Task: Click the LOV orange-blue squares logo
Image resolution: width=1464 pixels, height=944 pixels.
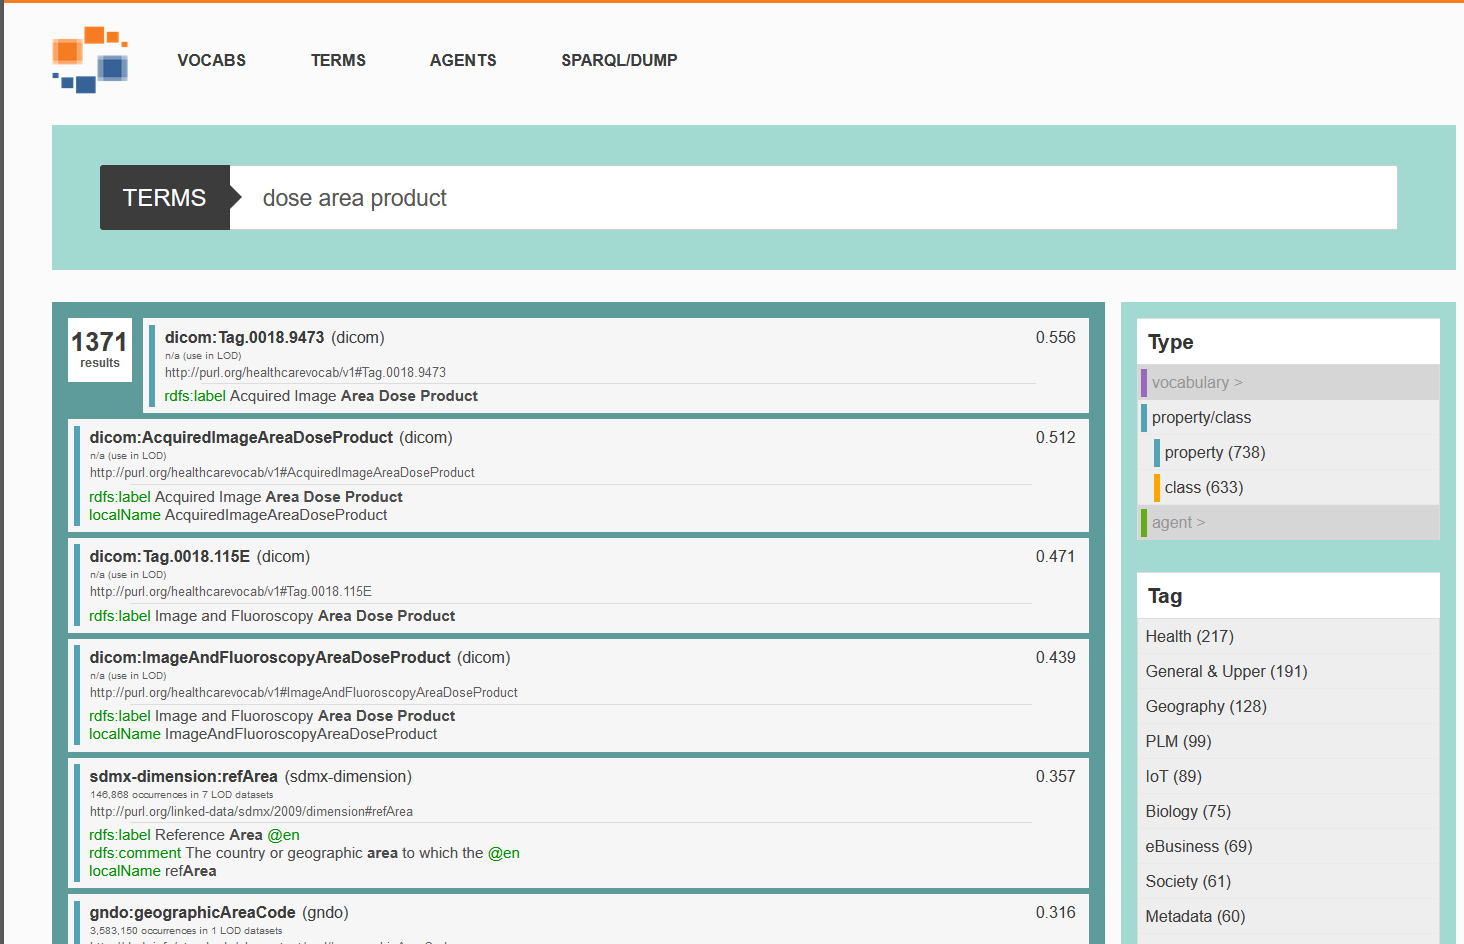Action: (90, 60)
